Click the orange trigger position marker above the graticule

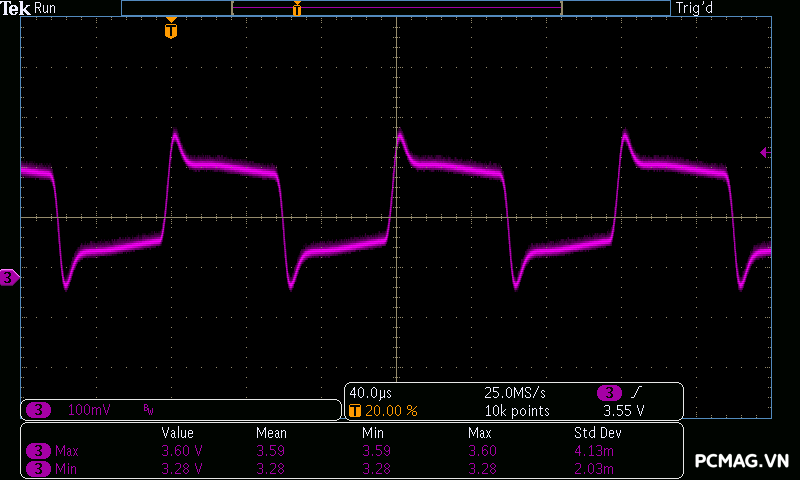tap(171, 30)
